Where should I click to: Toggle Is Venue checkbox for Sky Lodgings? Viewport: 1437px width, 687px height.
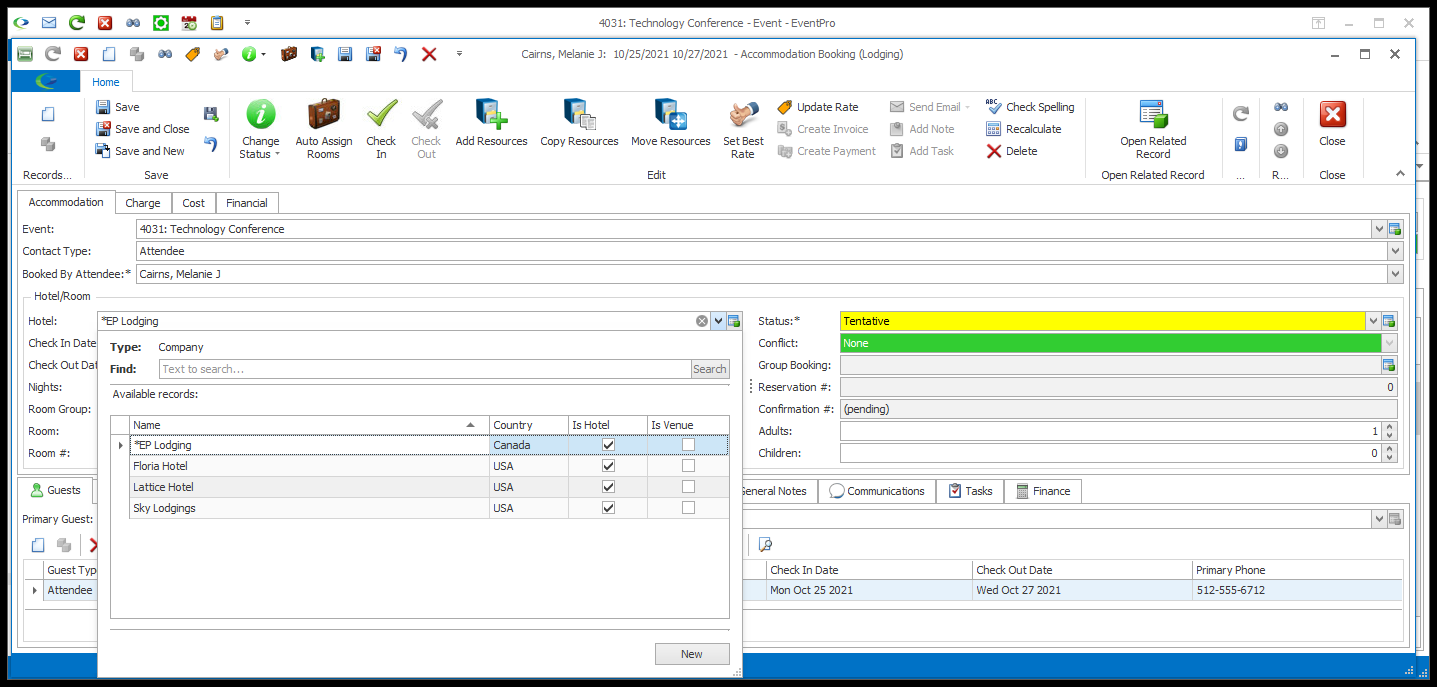click(688, 508)
